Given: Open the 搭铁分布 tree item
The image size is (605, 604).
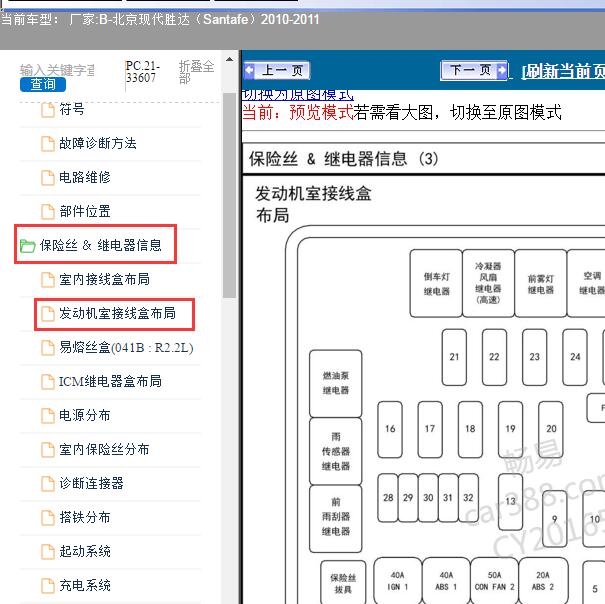Looking at the screenshot, I should click(x=85, y=517).
